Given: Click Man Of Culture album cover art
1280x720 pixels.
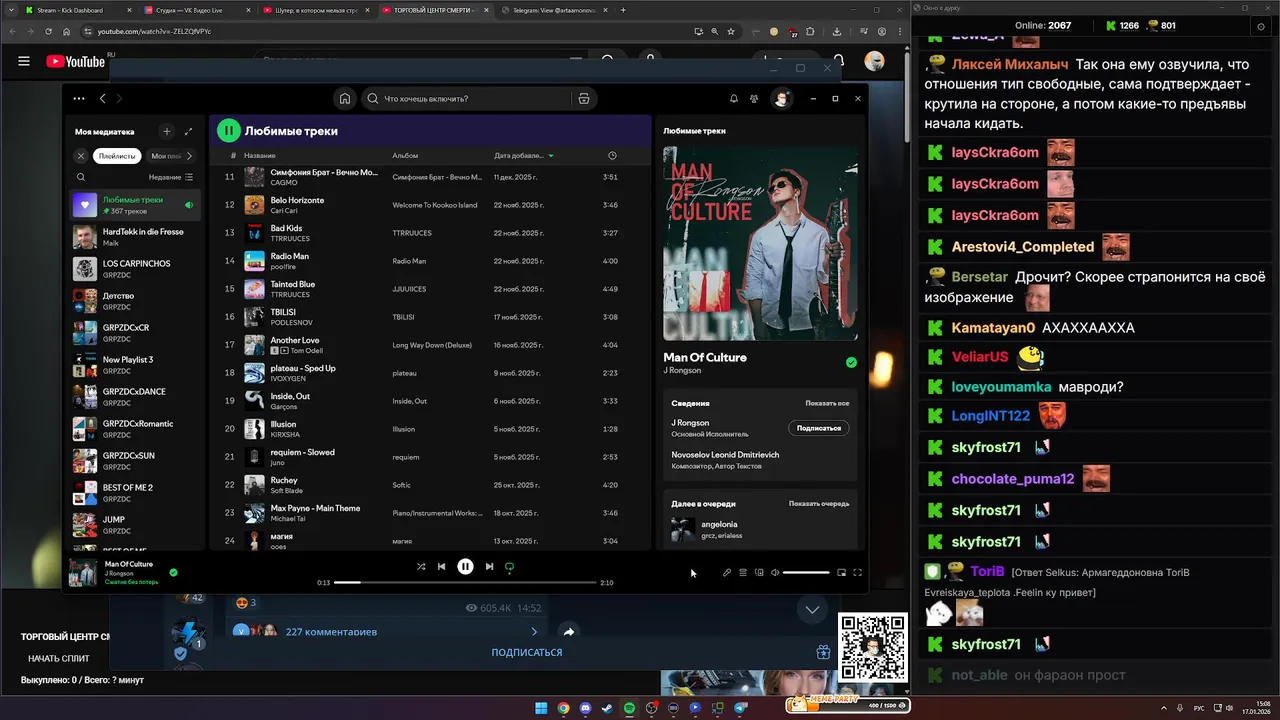Looking at the screenshot, I should 760,243.
